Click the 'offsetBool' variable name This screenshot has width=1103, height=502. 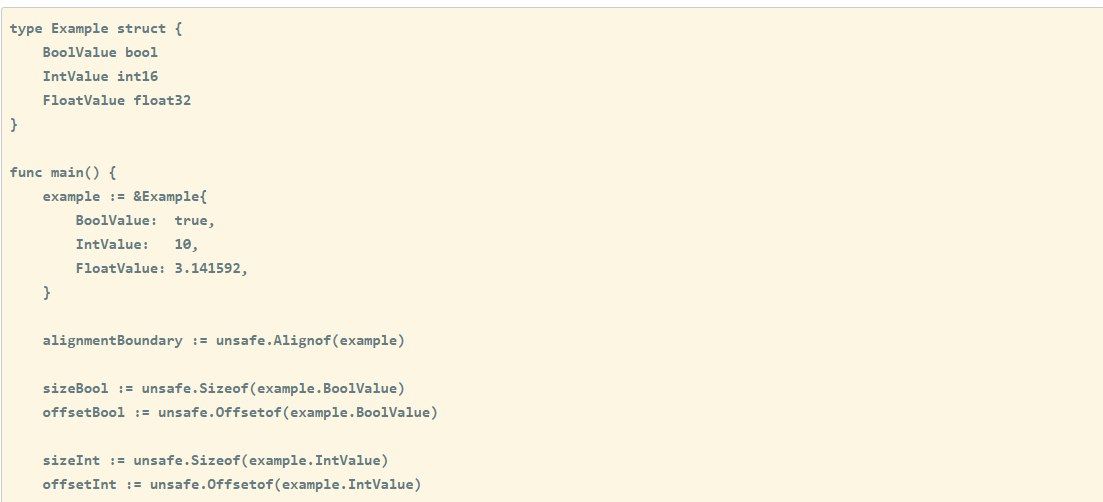tap(84, 412)
